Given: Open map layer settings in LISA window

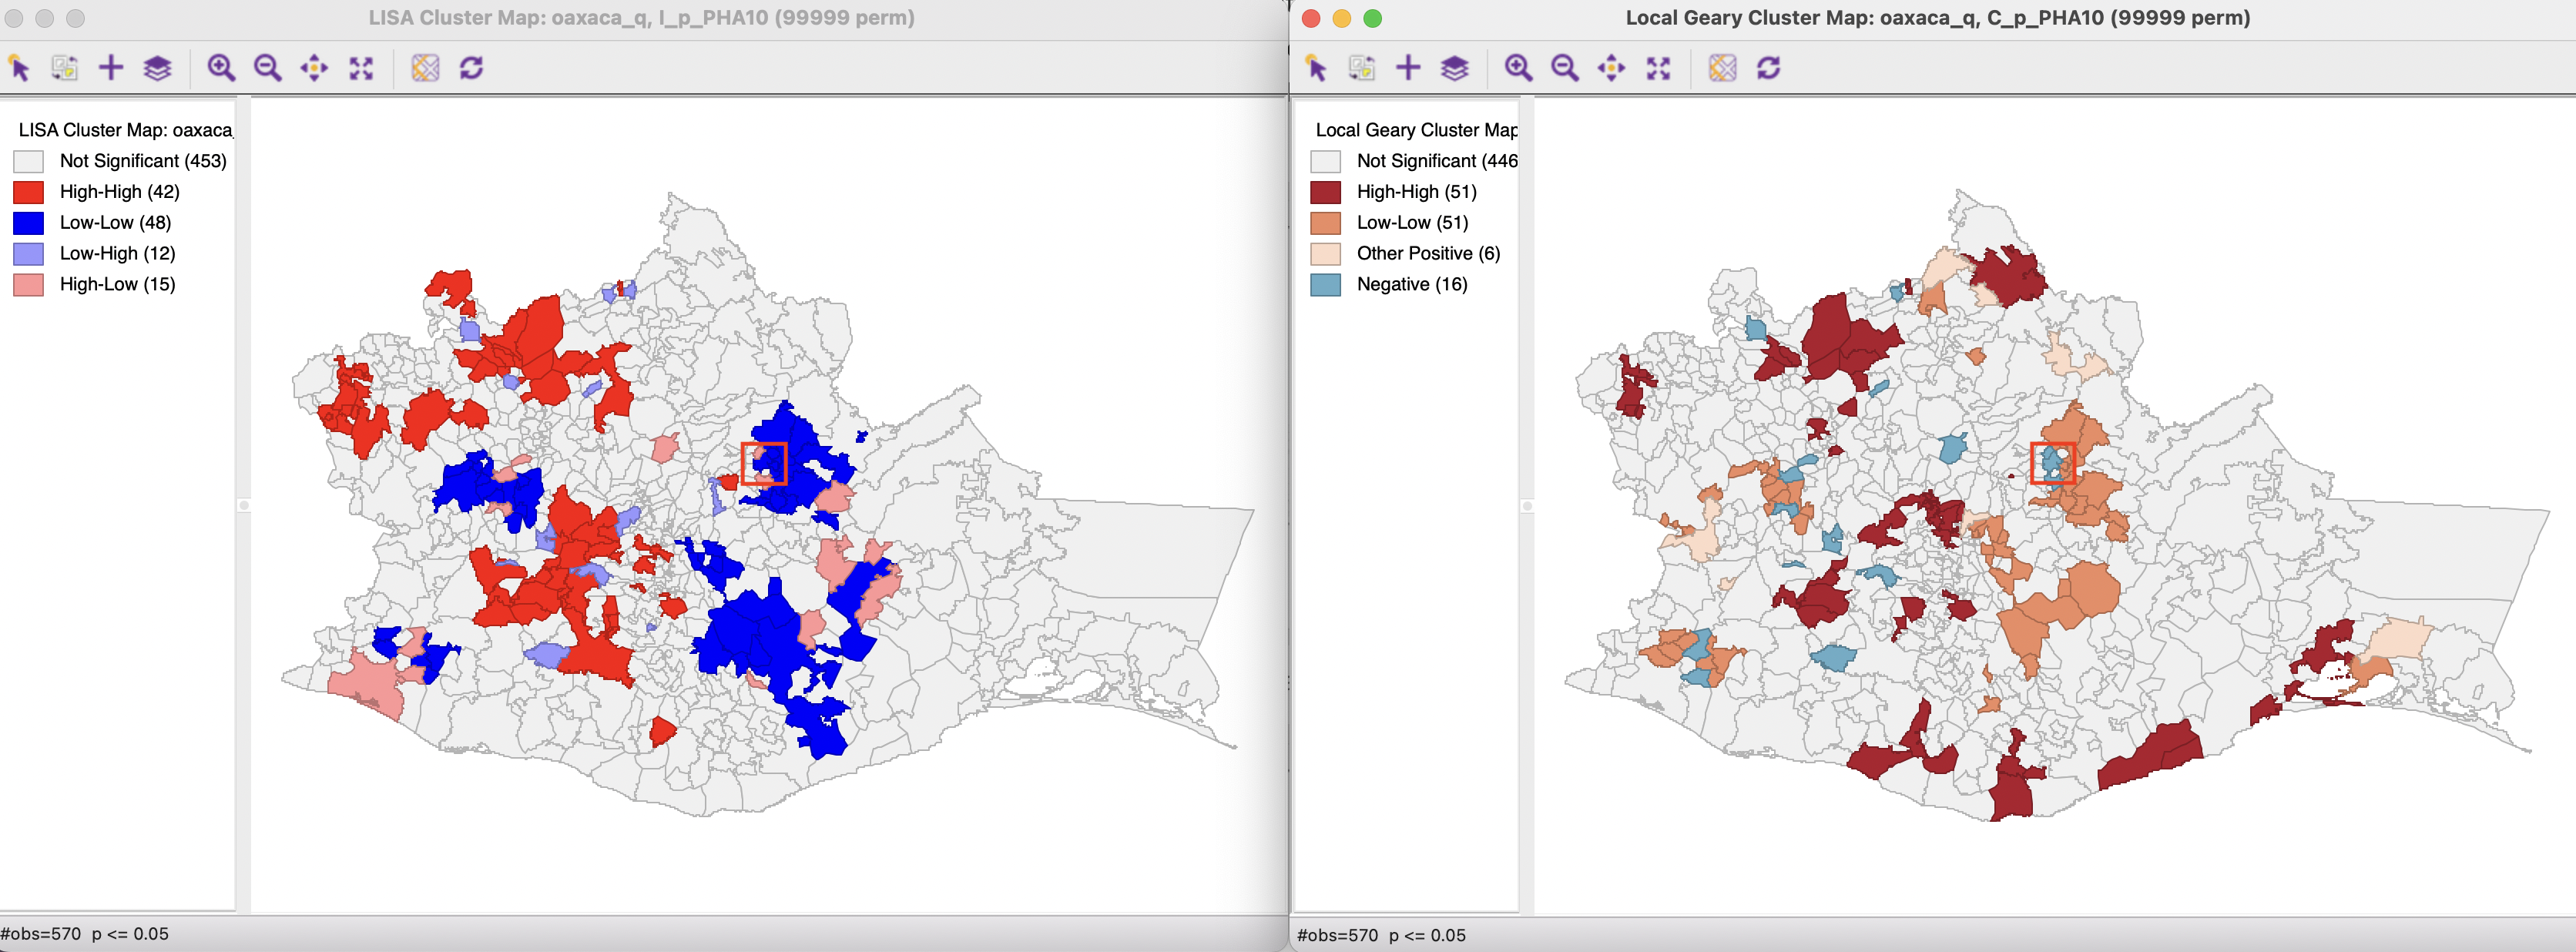Looking at the screenshot, I should [158, 68].
